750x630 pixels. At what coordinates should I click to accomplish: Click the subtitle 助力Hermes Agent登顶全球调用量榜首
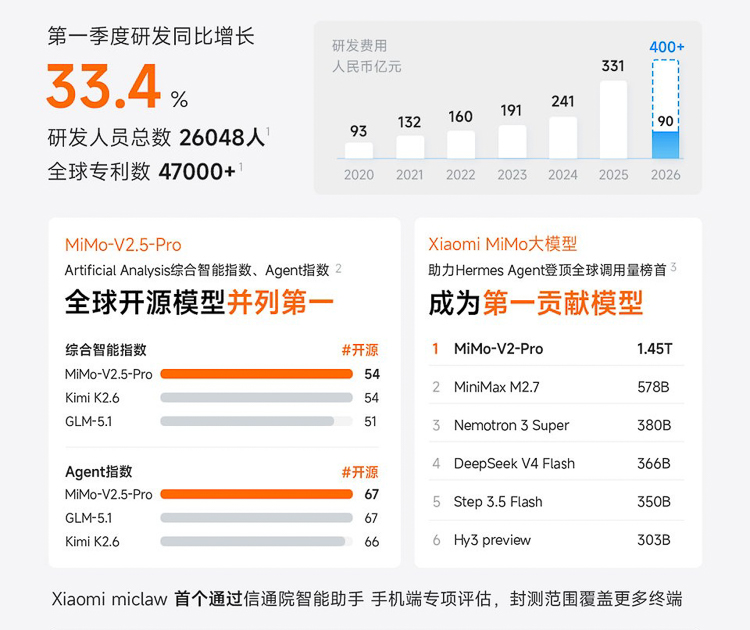point(547,270)
